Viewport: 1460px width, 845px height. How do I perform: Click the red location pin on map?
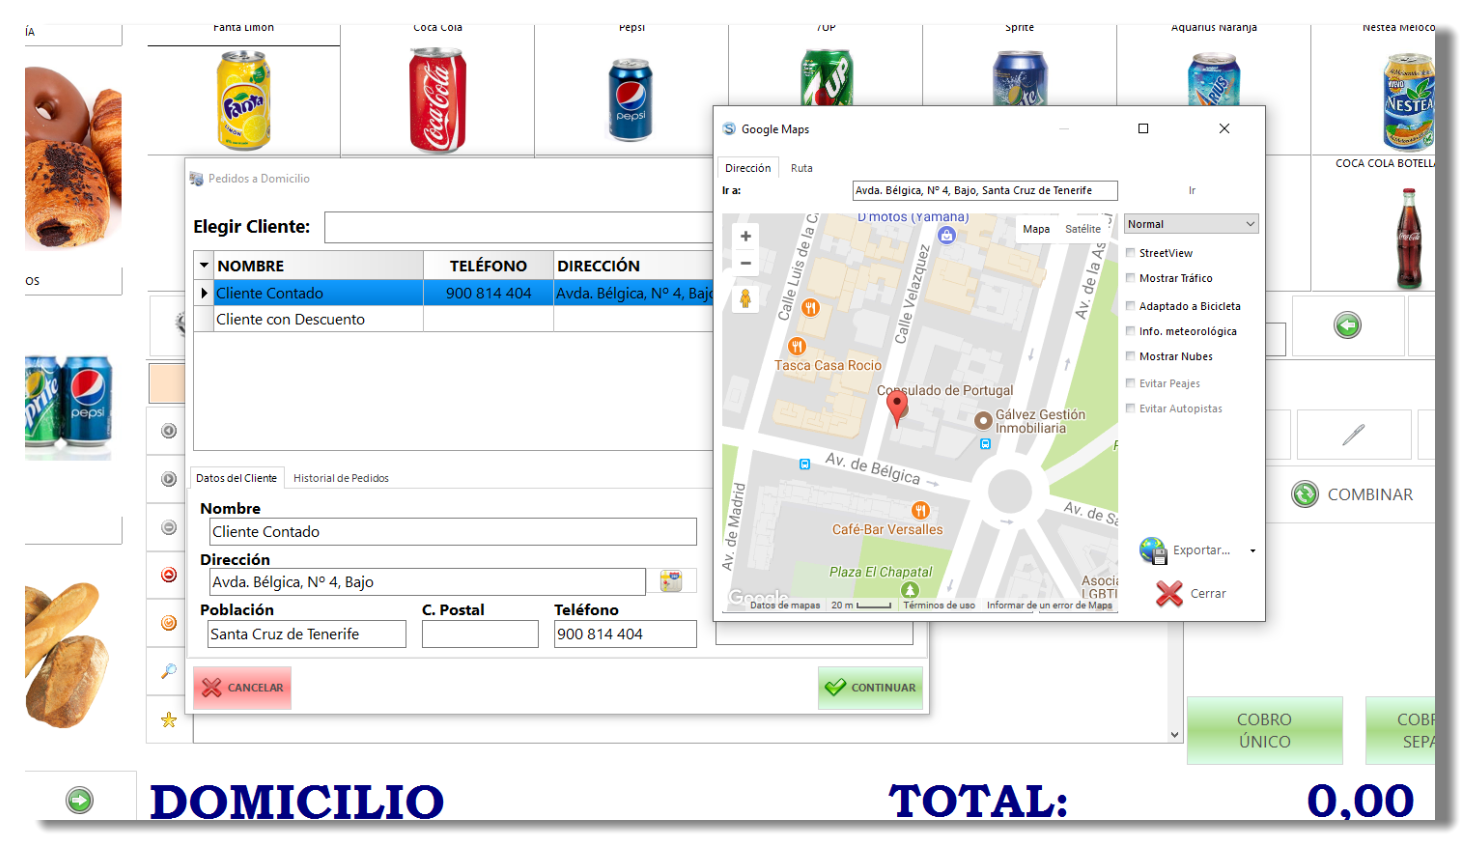[898, 408]
